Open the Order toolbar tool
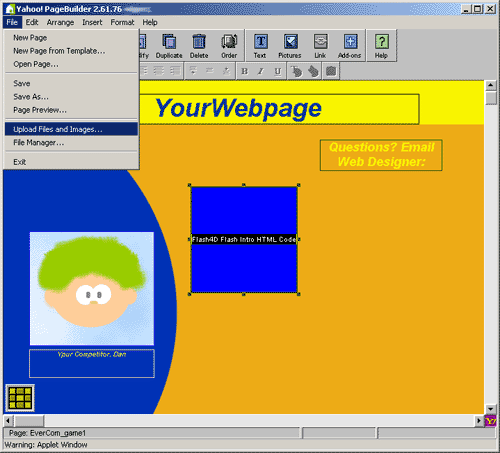The height and width of the screenshot is (453, 500). (x=229, y=46)
